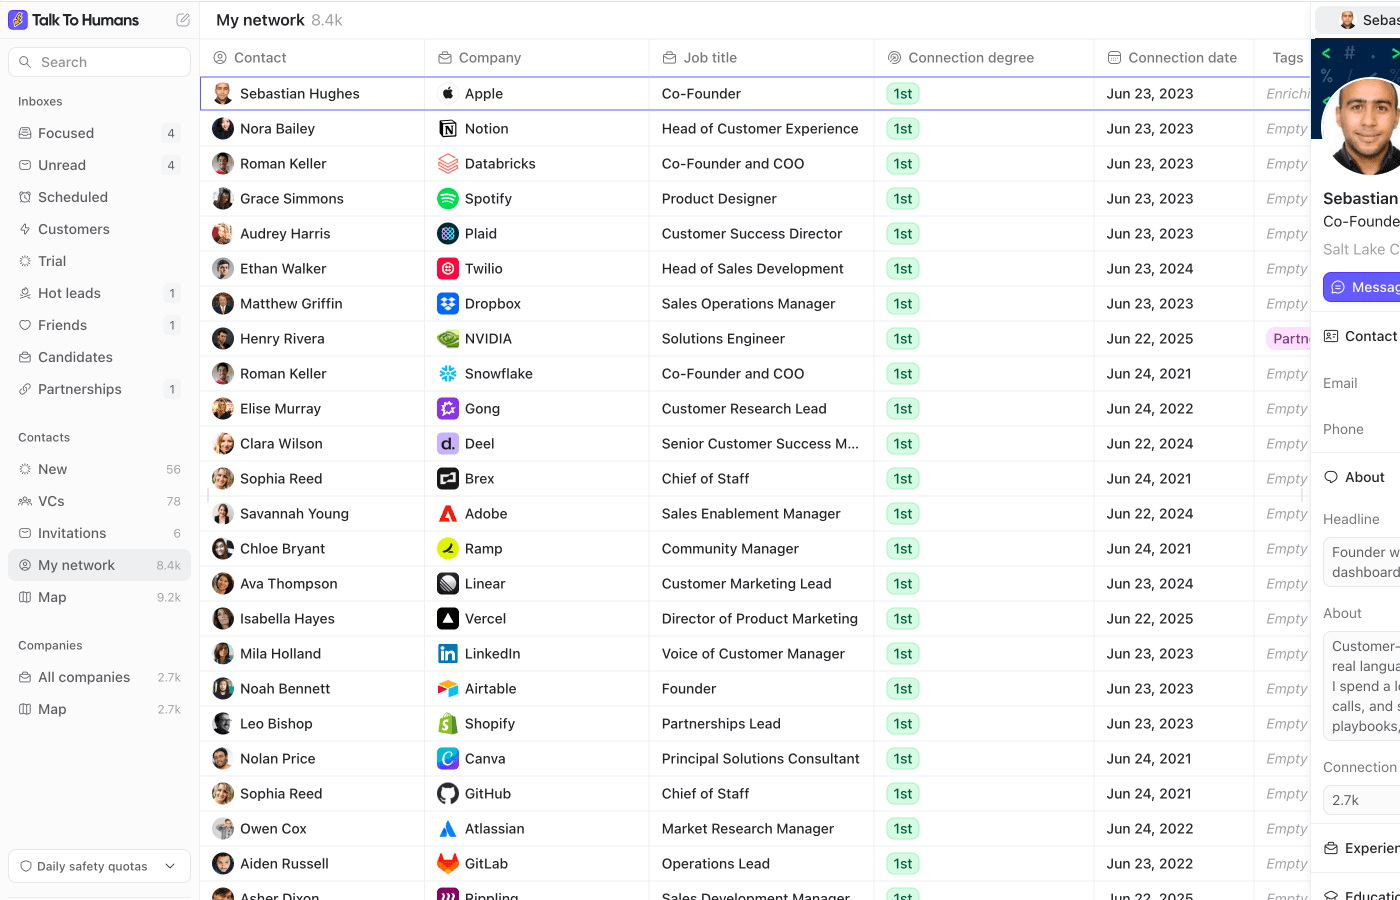This screenshot has height=900, width=1400.
Task: Click the Job title column header
Action: coord(762,58)
